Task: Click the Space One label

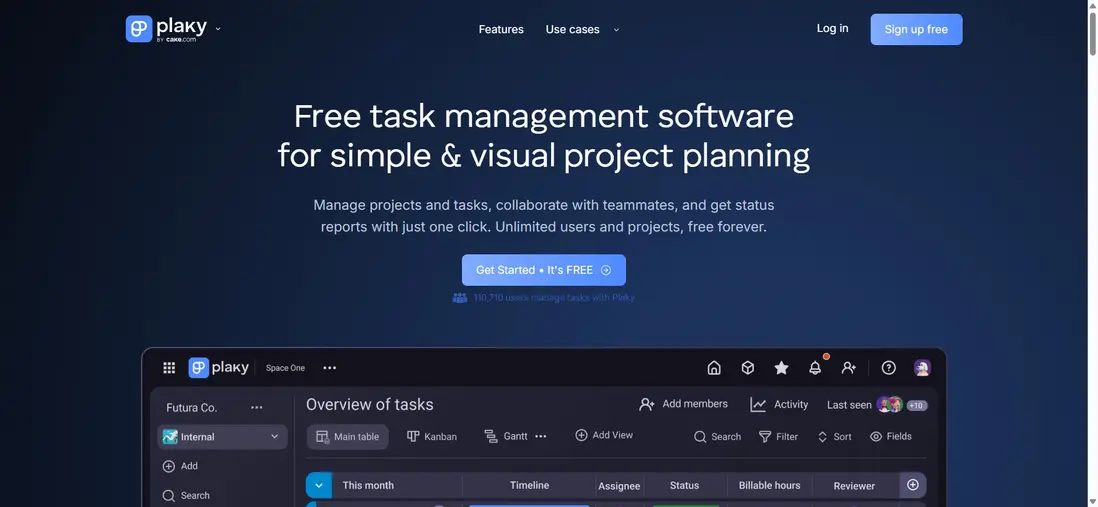Action: tap(285, 368)
